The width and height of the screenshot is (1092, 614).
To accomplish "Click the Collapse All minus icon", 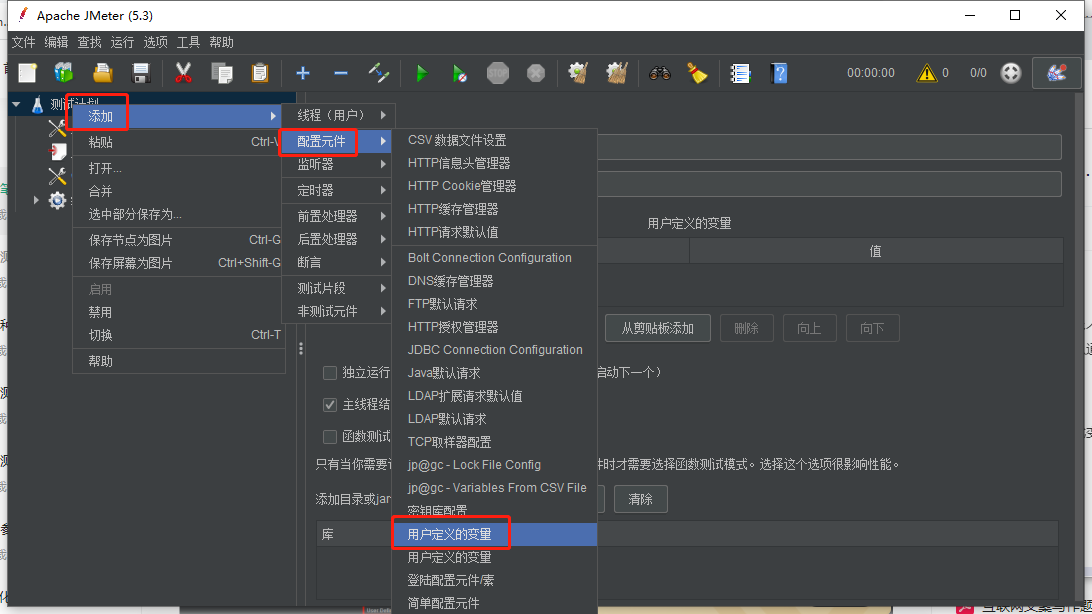I will click(341, 72).
